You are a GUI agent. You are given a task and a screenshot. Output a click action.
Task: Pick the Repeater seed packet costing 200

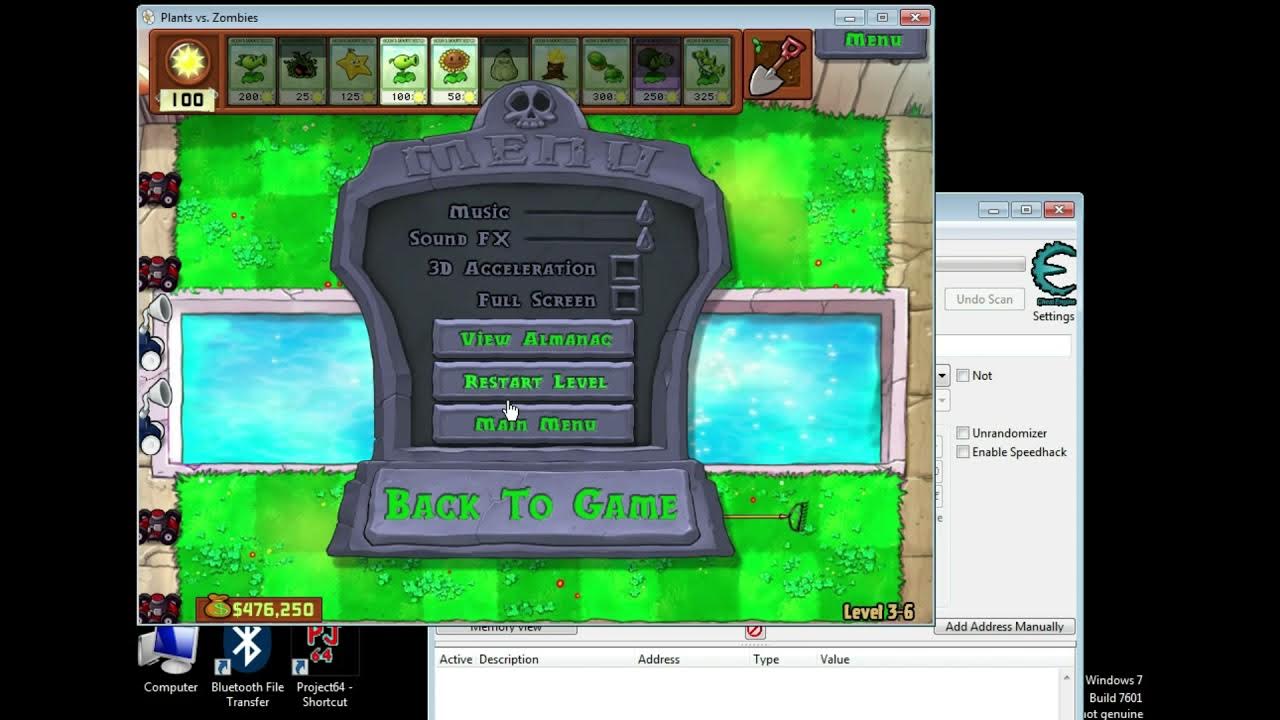pyautogui.click(x=251, y=71)
